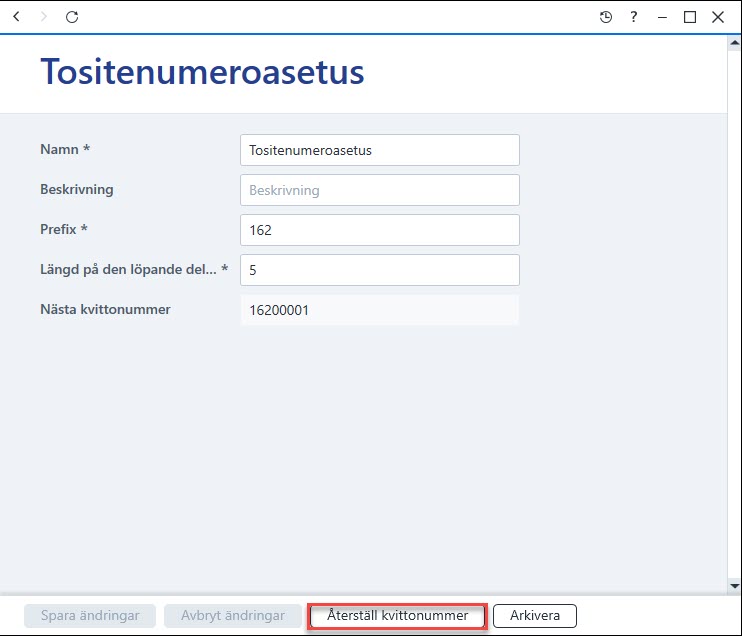Image resolution: width=742 pixels, height=636 pixels.
Task: Click the Avbryt ändringar button
Action: (233, 615)
